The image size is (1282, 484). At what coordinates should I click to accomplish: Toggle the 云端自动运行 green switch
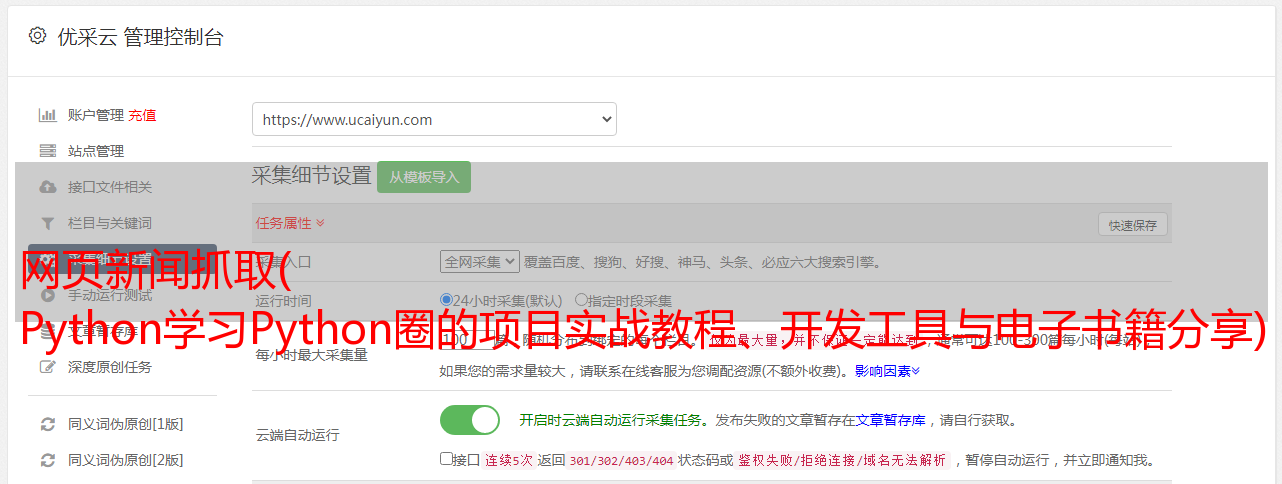tap(470, 420)
